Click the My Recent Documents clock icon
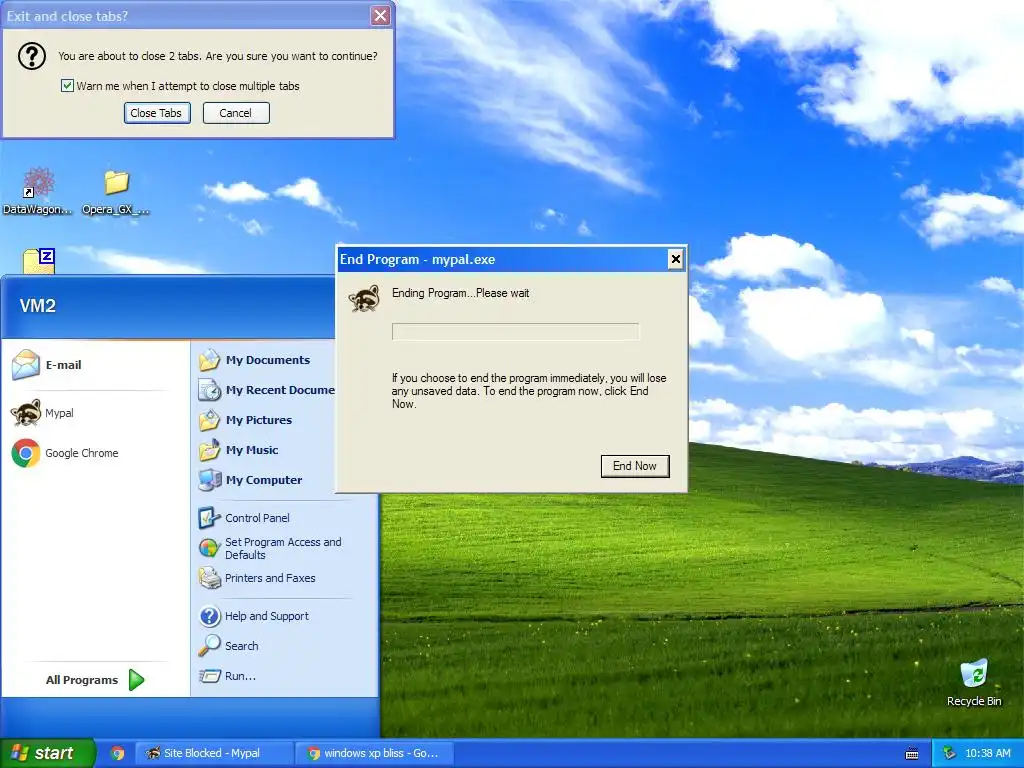 coord(210,390)
